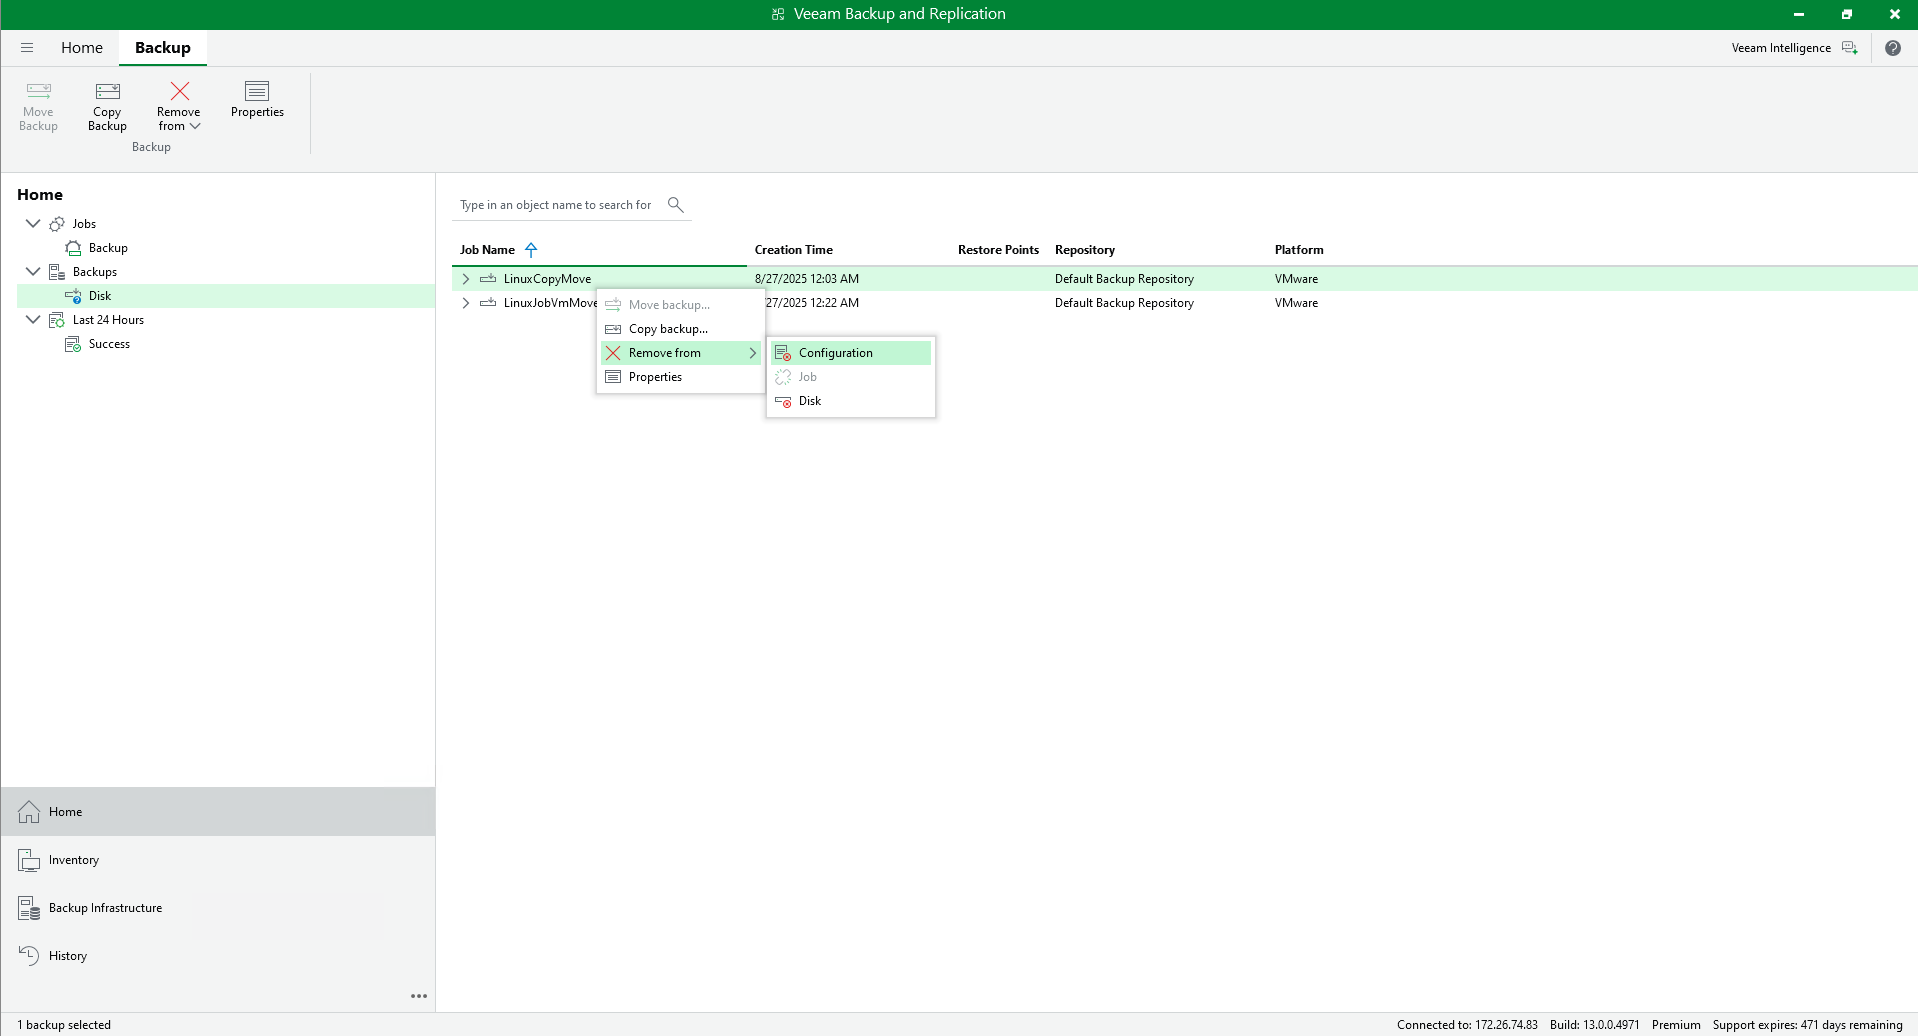The height and width of the screenshot is (1036, 1918).
Task: Select the Disk node under Backups
Action: pyautogui.click(x=98, y=295)
